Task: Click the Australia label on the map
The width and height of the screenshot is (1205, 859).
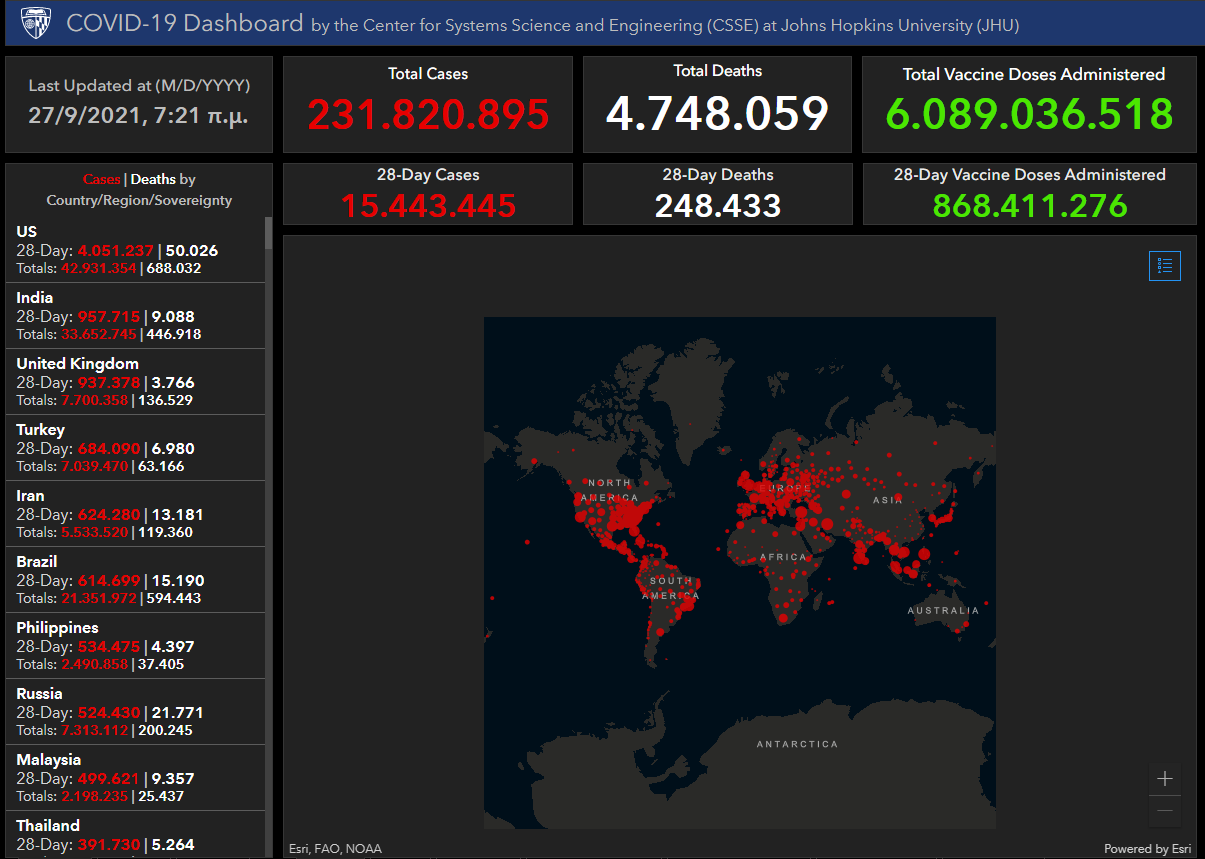Action: (943, 610)
